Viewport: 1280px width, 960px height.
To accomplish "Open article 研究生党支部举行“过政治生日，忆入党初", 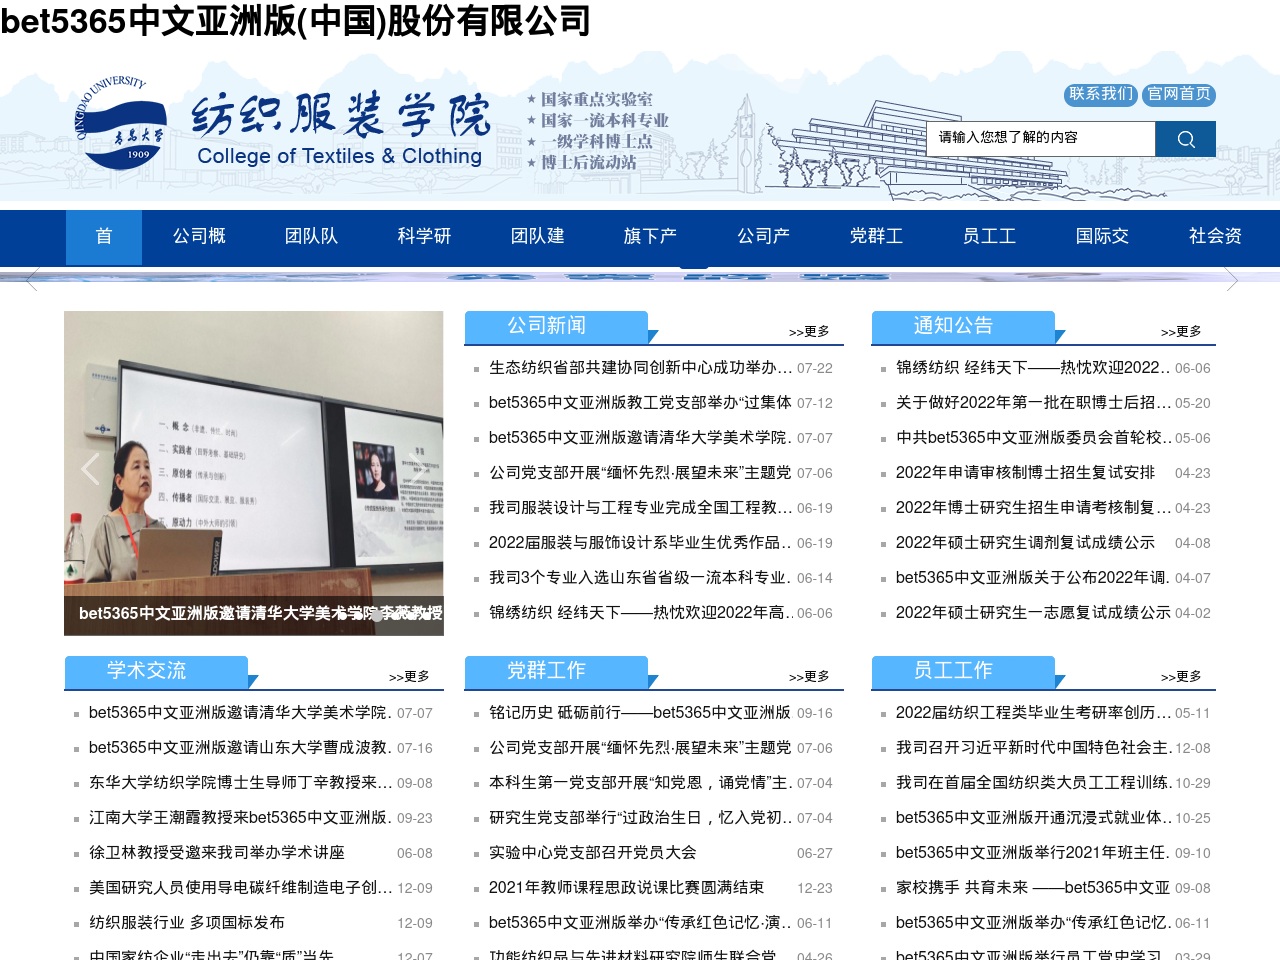I will [640, 818].
